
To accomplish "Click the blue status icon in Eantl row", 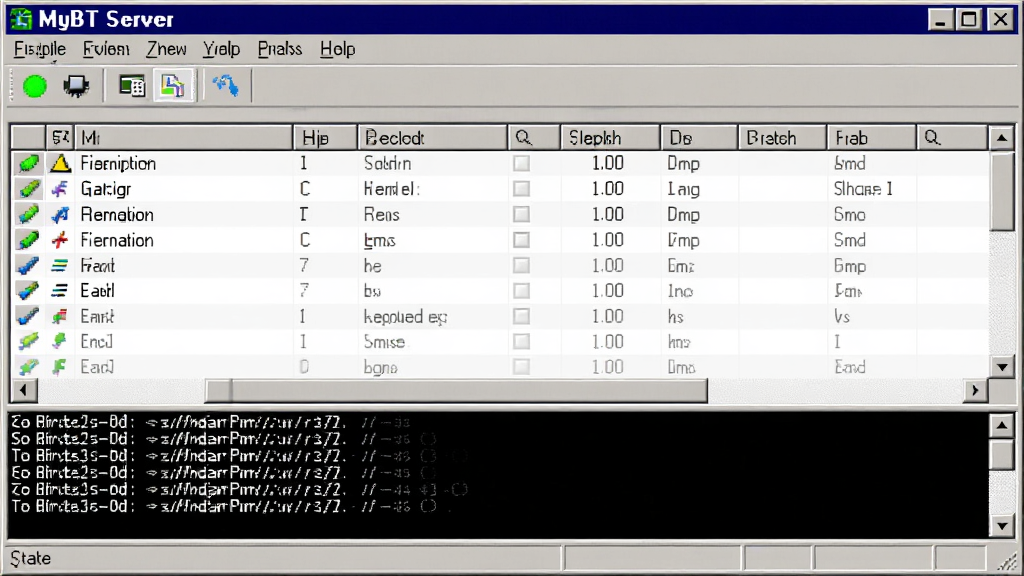I will click(x=28, y=316).
